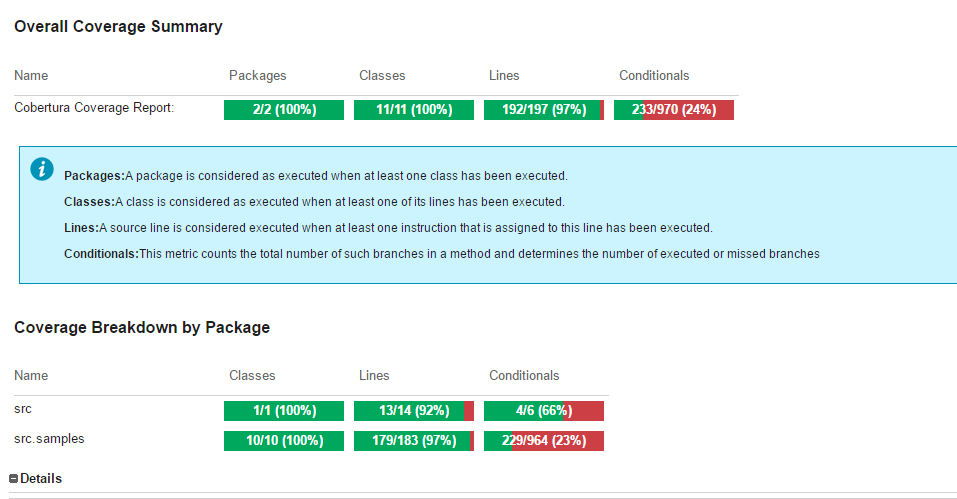The image size is (957, 499).
Task: Open the src package link
Action: pos(24,409)
